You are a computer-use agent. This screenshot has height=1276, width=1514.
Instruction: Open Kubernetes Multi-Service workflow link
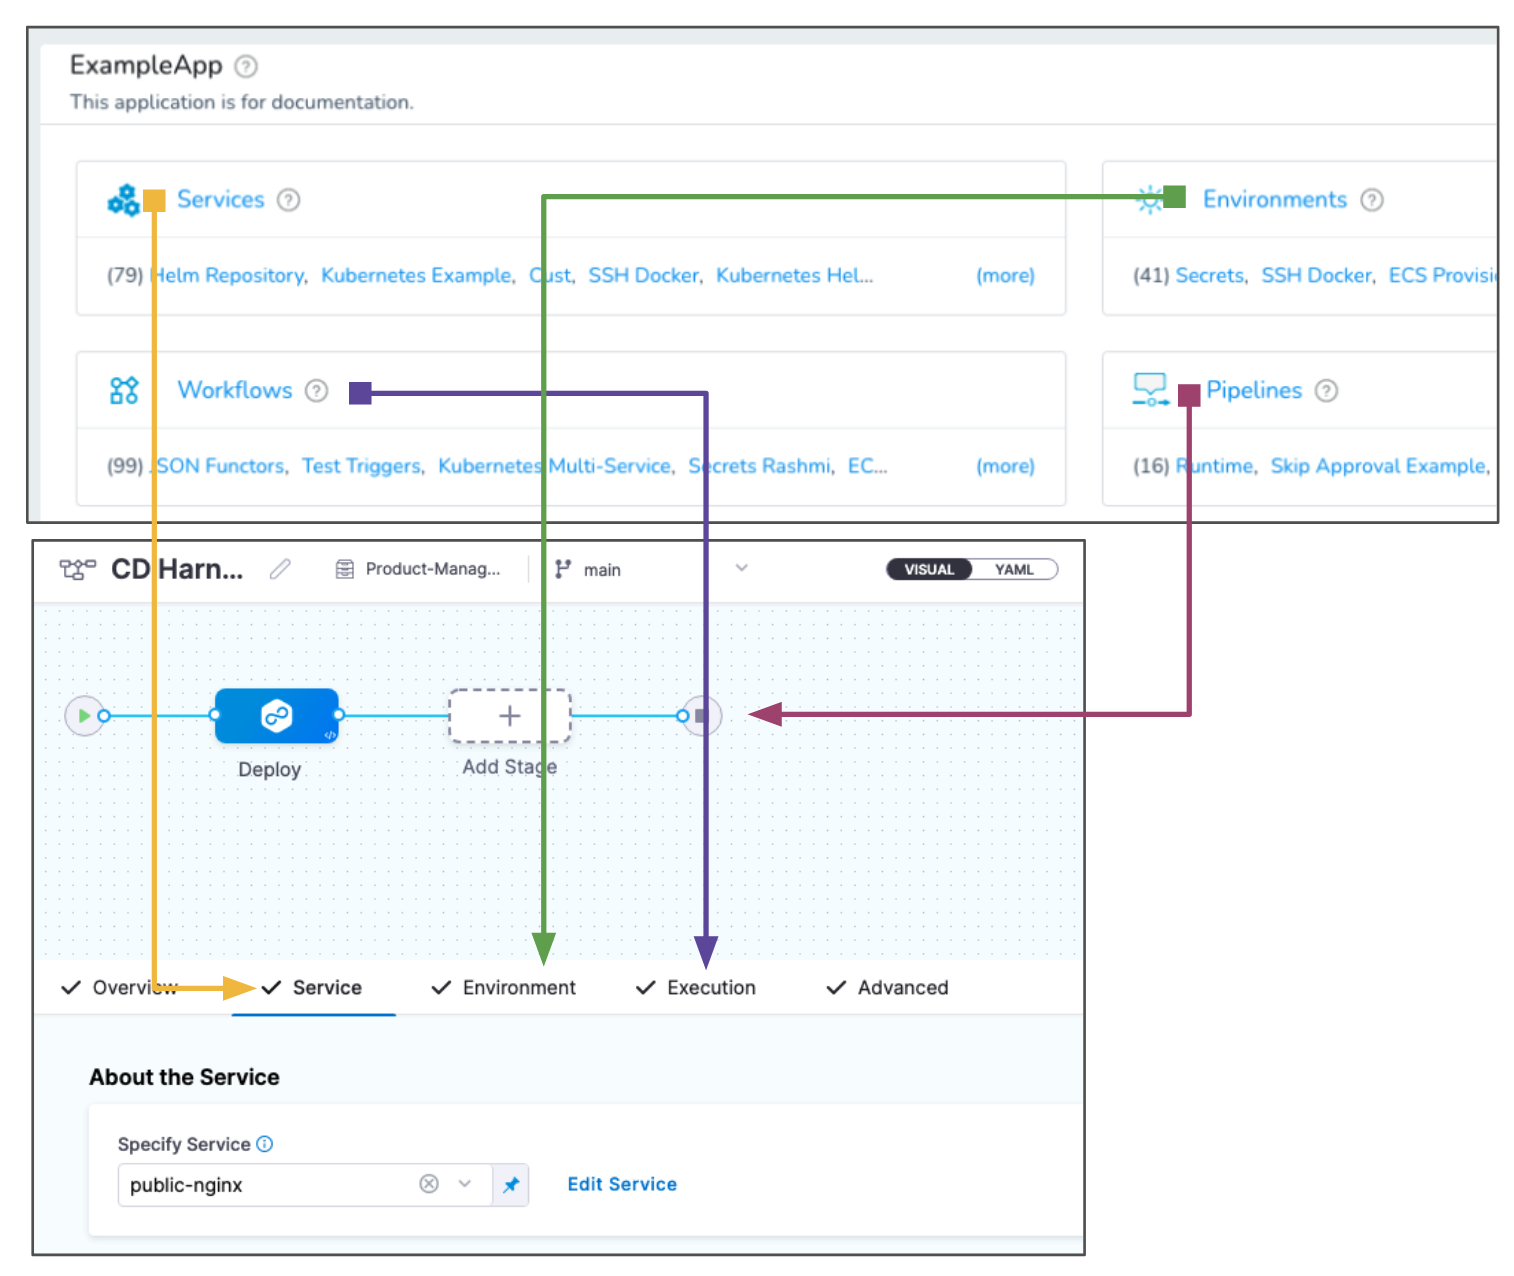pos(554,466)
